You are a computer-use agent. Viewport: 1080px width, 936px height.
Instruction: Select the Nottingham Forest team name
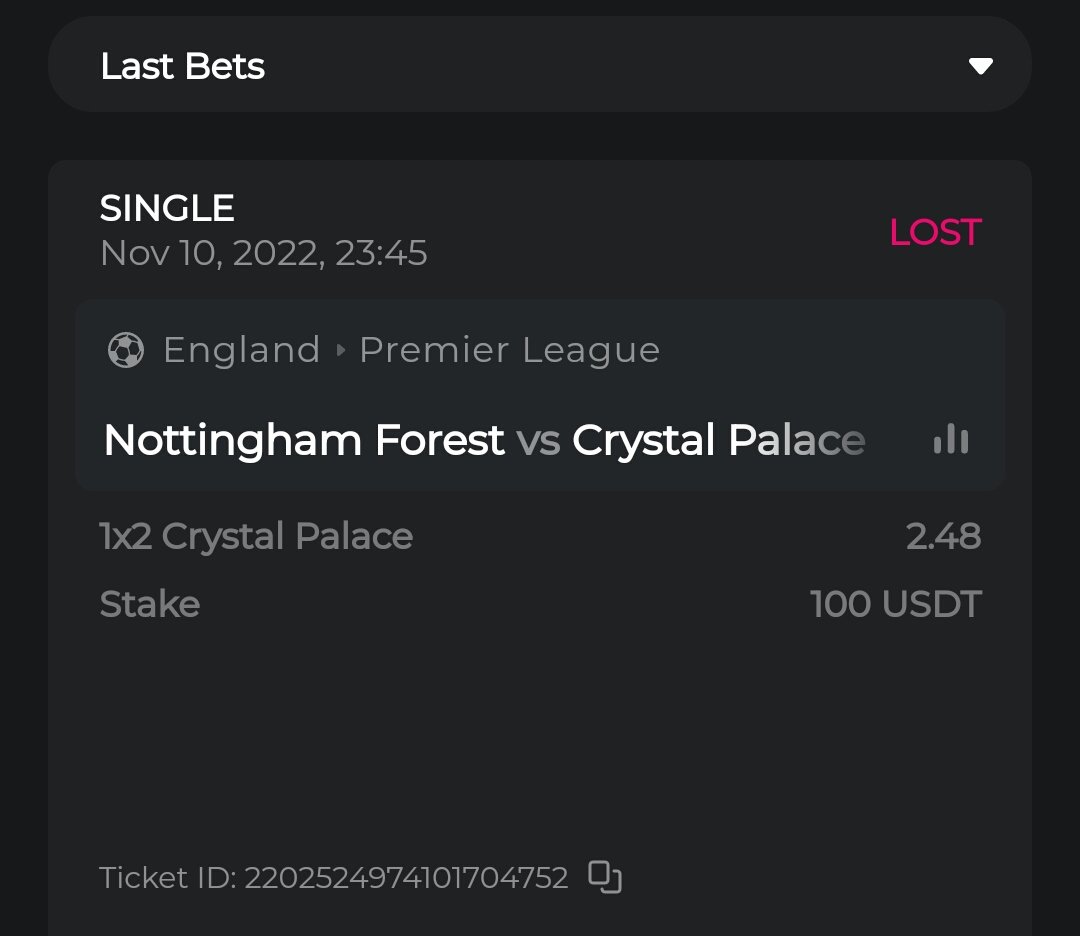(304, 441)
